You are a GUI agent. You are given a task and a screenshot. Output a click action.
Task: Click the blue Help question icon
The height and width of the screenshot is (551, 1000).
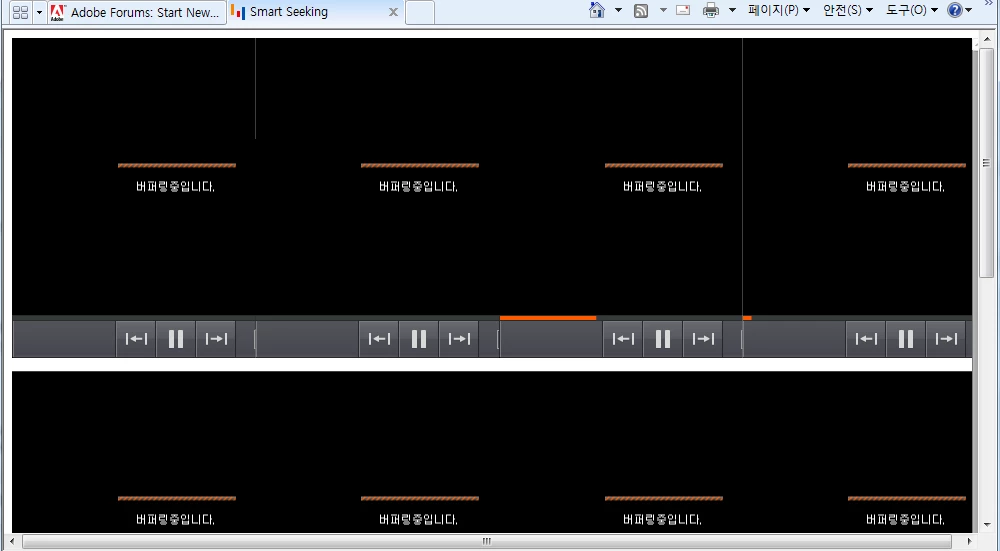click(x=955, y=10)
